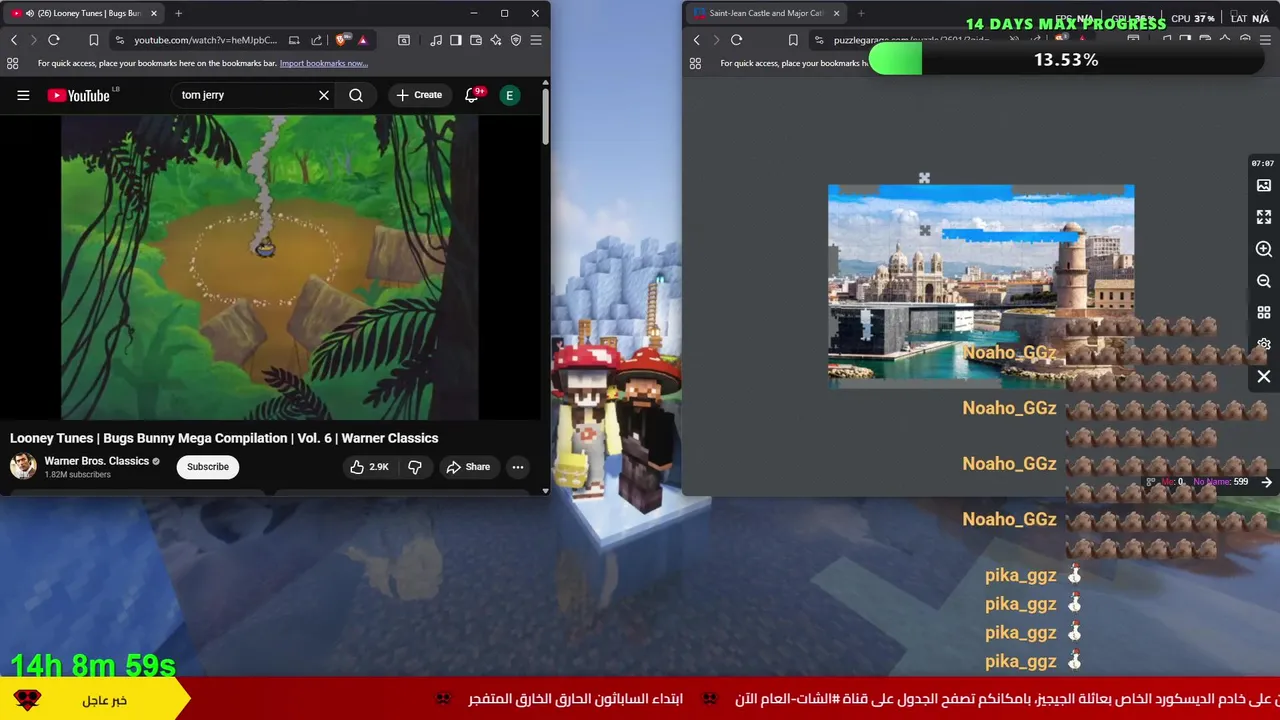Clear the 'tom jerry' search text

coord(324,95)
